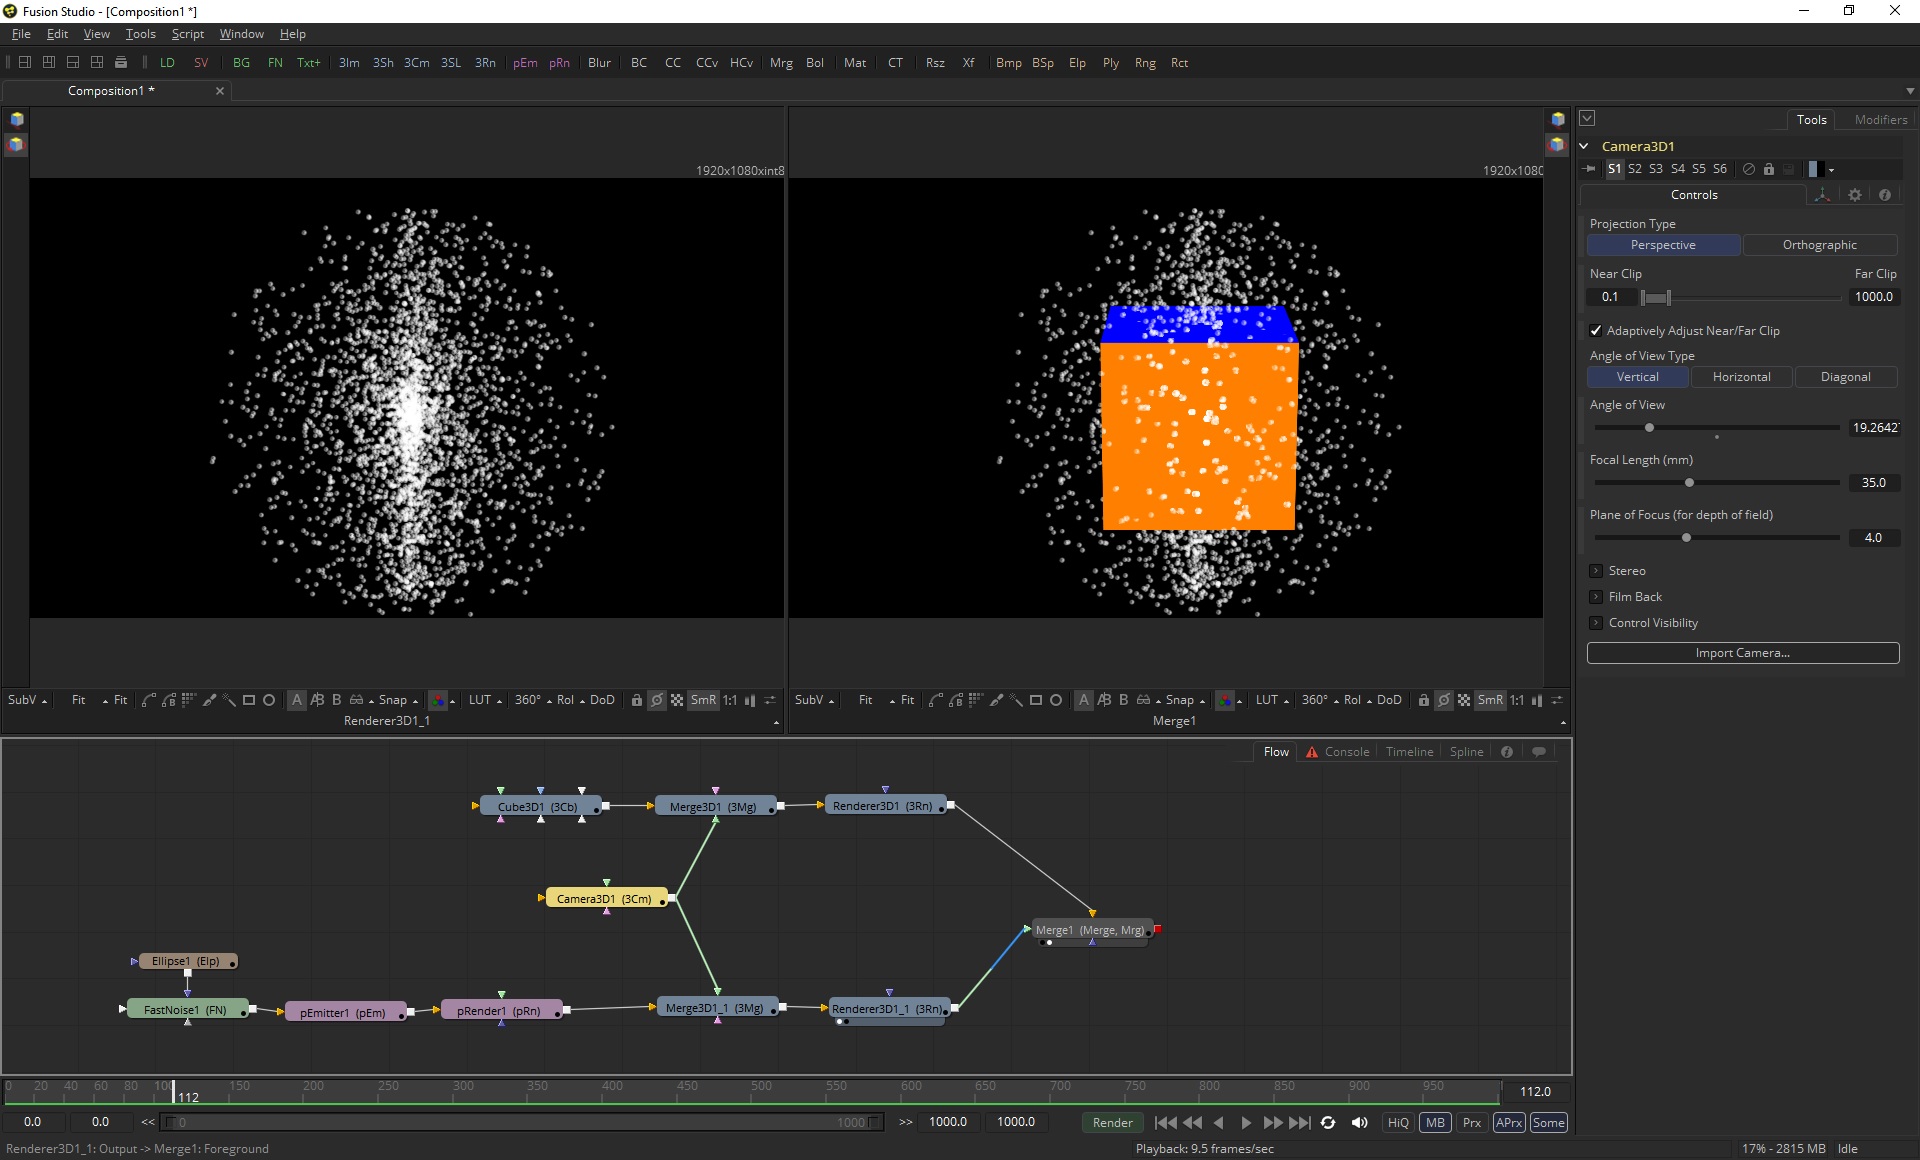Lock the Camera3D1 tool controls

coord(1768,169)
